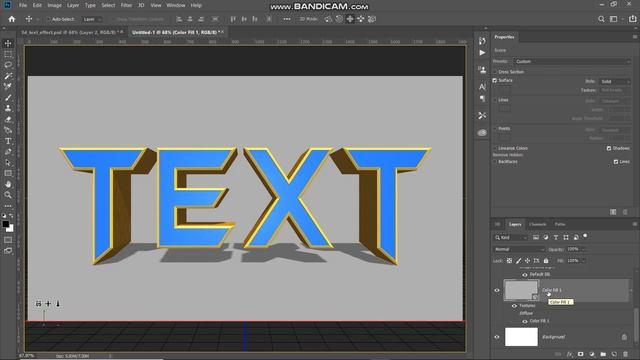This screenshot has width=640, height=360.
Task: Select the Zoom tool
Action: point(8,195)
